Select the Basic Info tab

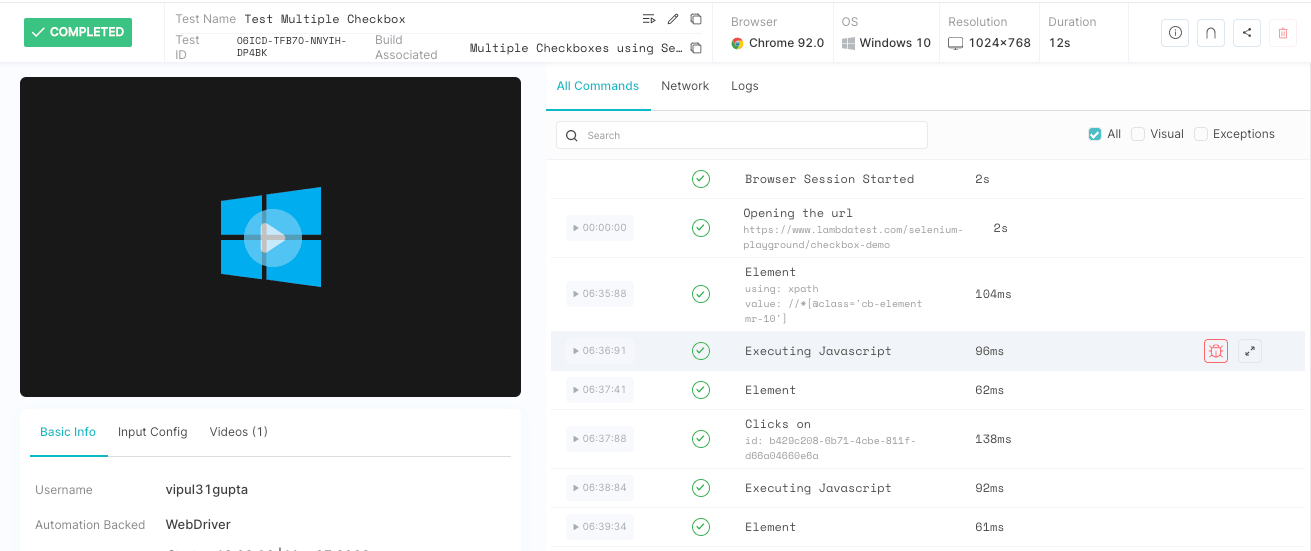(x=68, y=432)
